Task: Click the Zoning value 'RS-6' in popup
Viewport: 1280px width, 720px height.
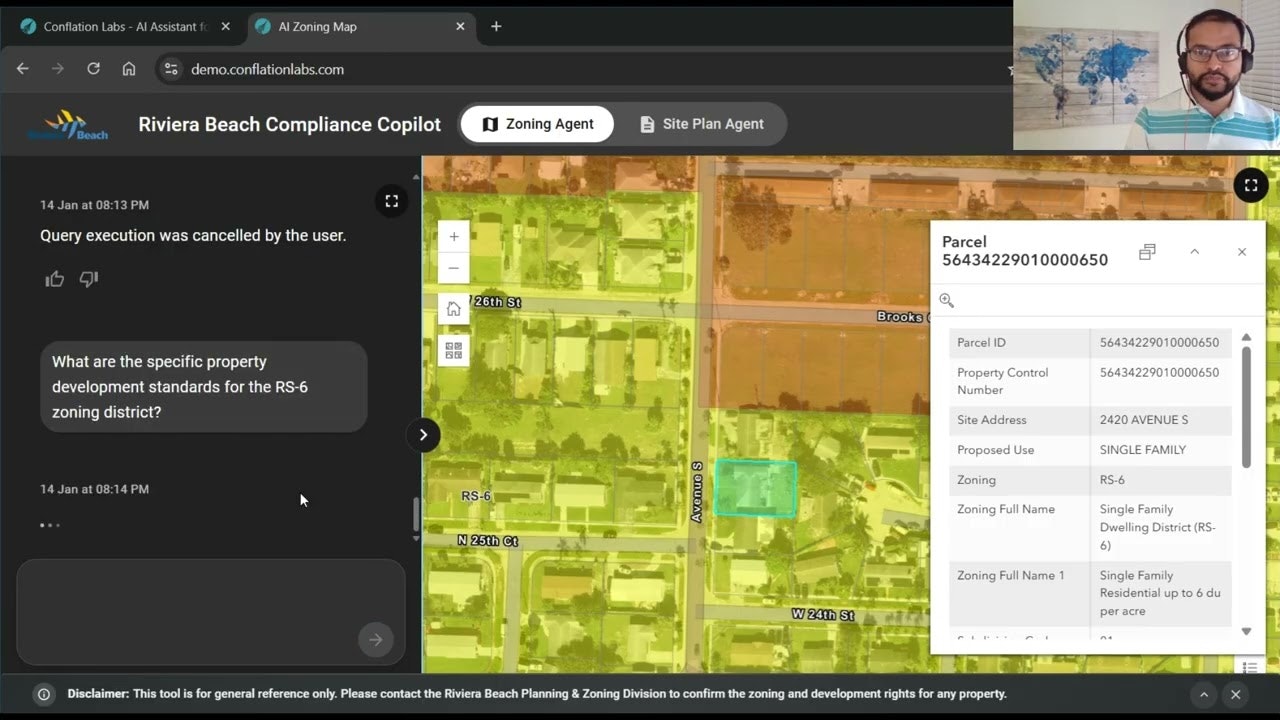Action: click(x=1112, y=480)
